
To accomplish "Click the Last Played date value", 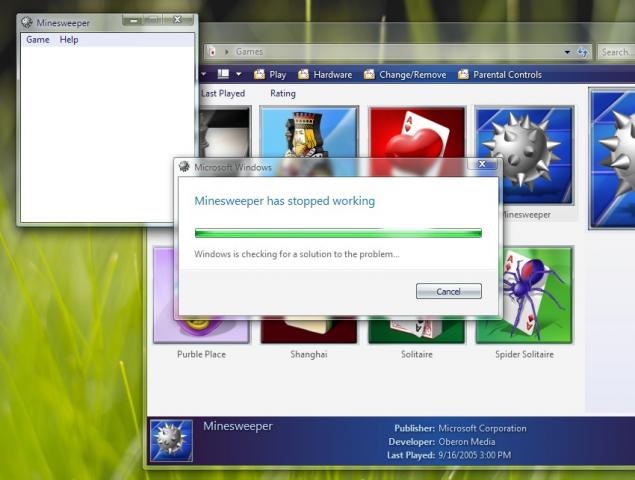I will 475,455.
